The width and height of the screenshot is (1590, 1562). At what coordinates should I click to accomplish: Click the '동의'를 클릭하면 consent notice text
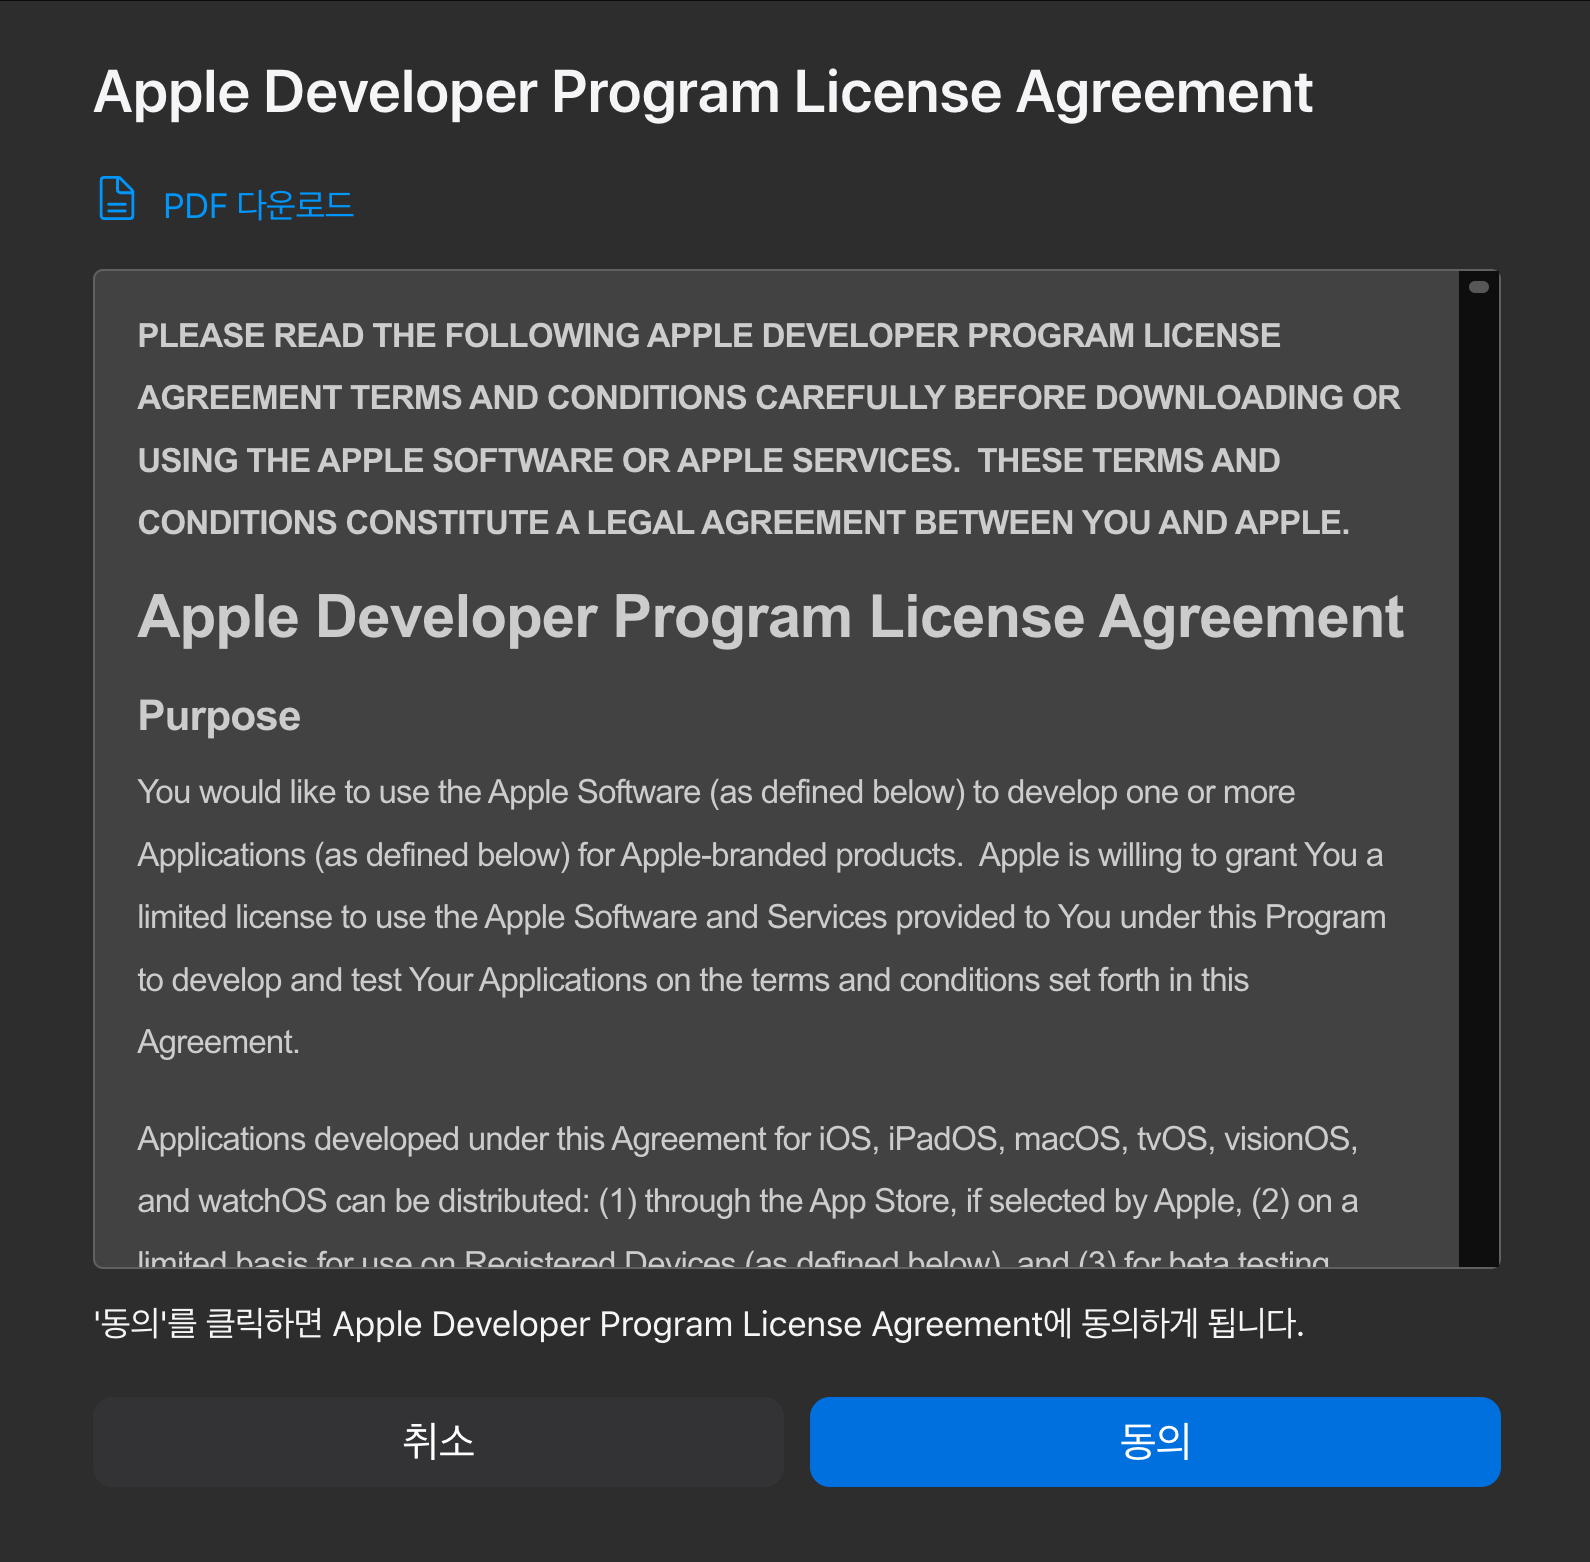[699, 1324]
